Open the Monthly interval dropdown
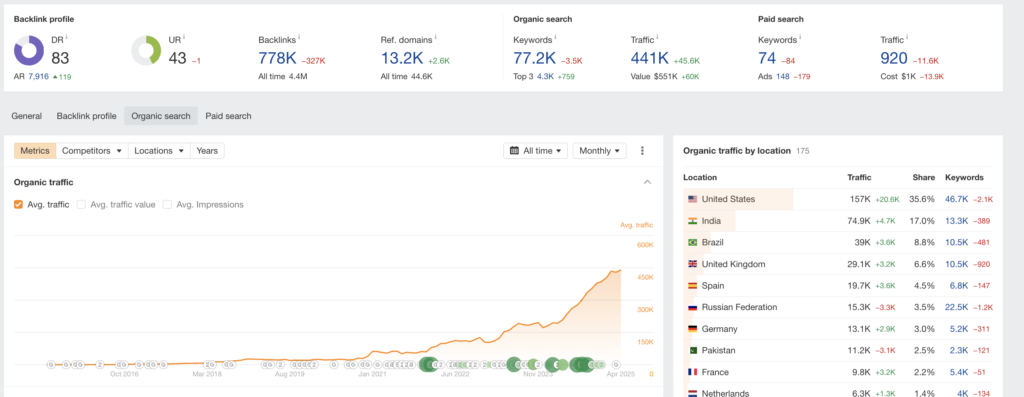 [600, 151]
